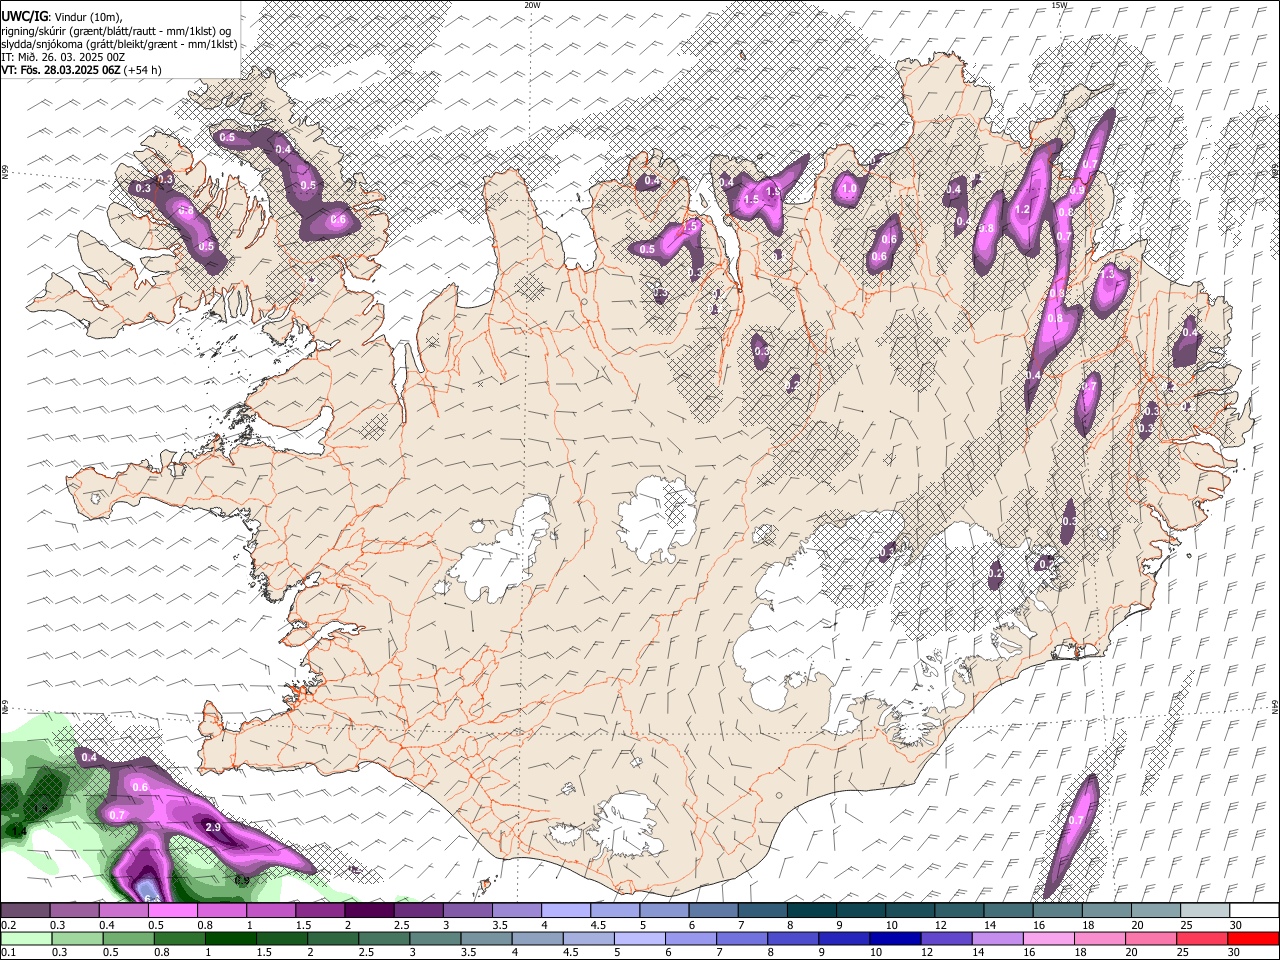
Task: Select the light gray upper swatch between 25 and 30
Action: tap(1205, 911)
